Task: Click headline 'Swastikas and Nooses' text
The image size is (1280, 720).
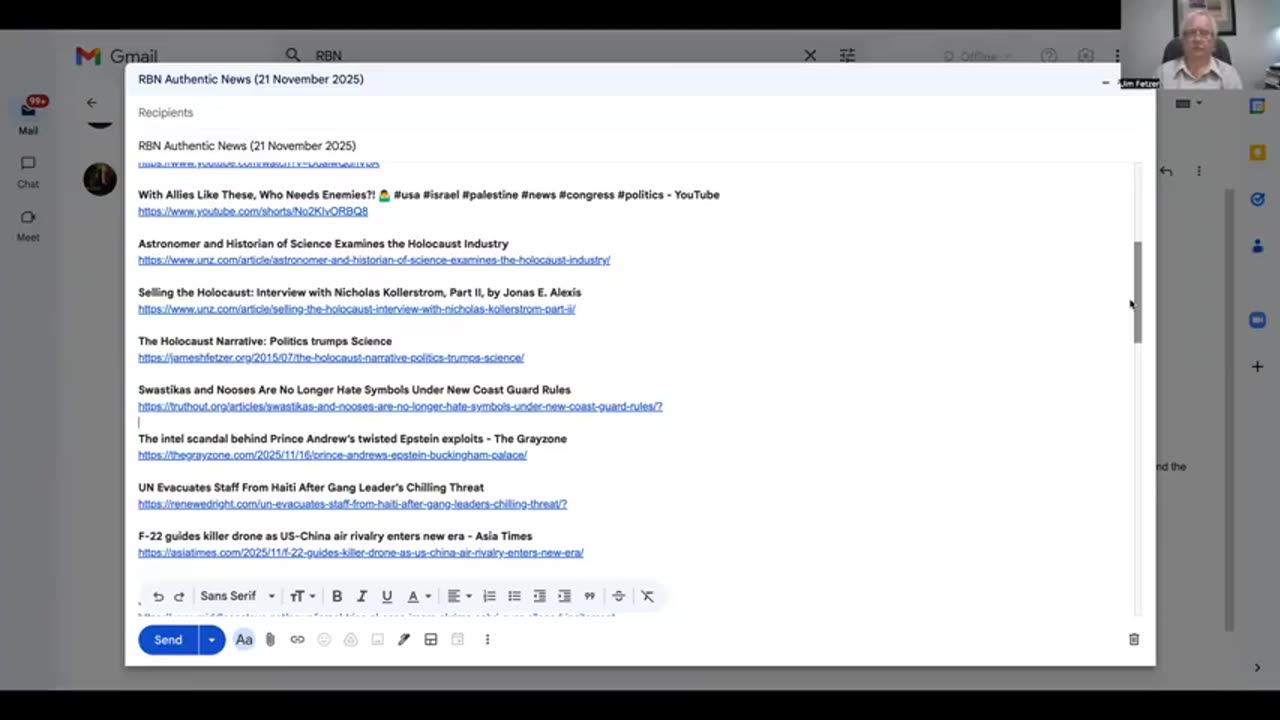Action: coord(354,390)
